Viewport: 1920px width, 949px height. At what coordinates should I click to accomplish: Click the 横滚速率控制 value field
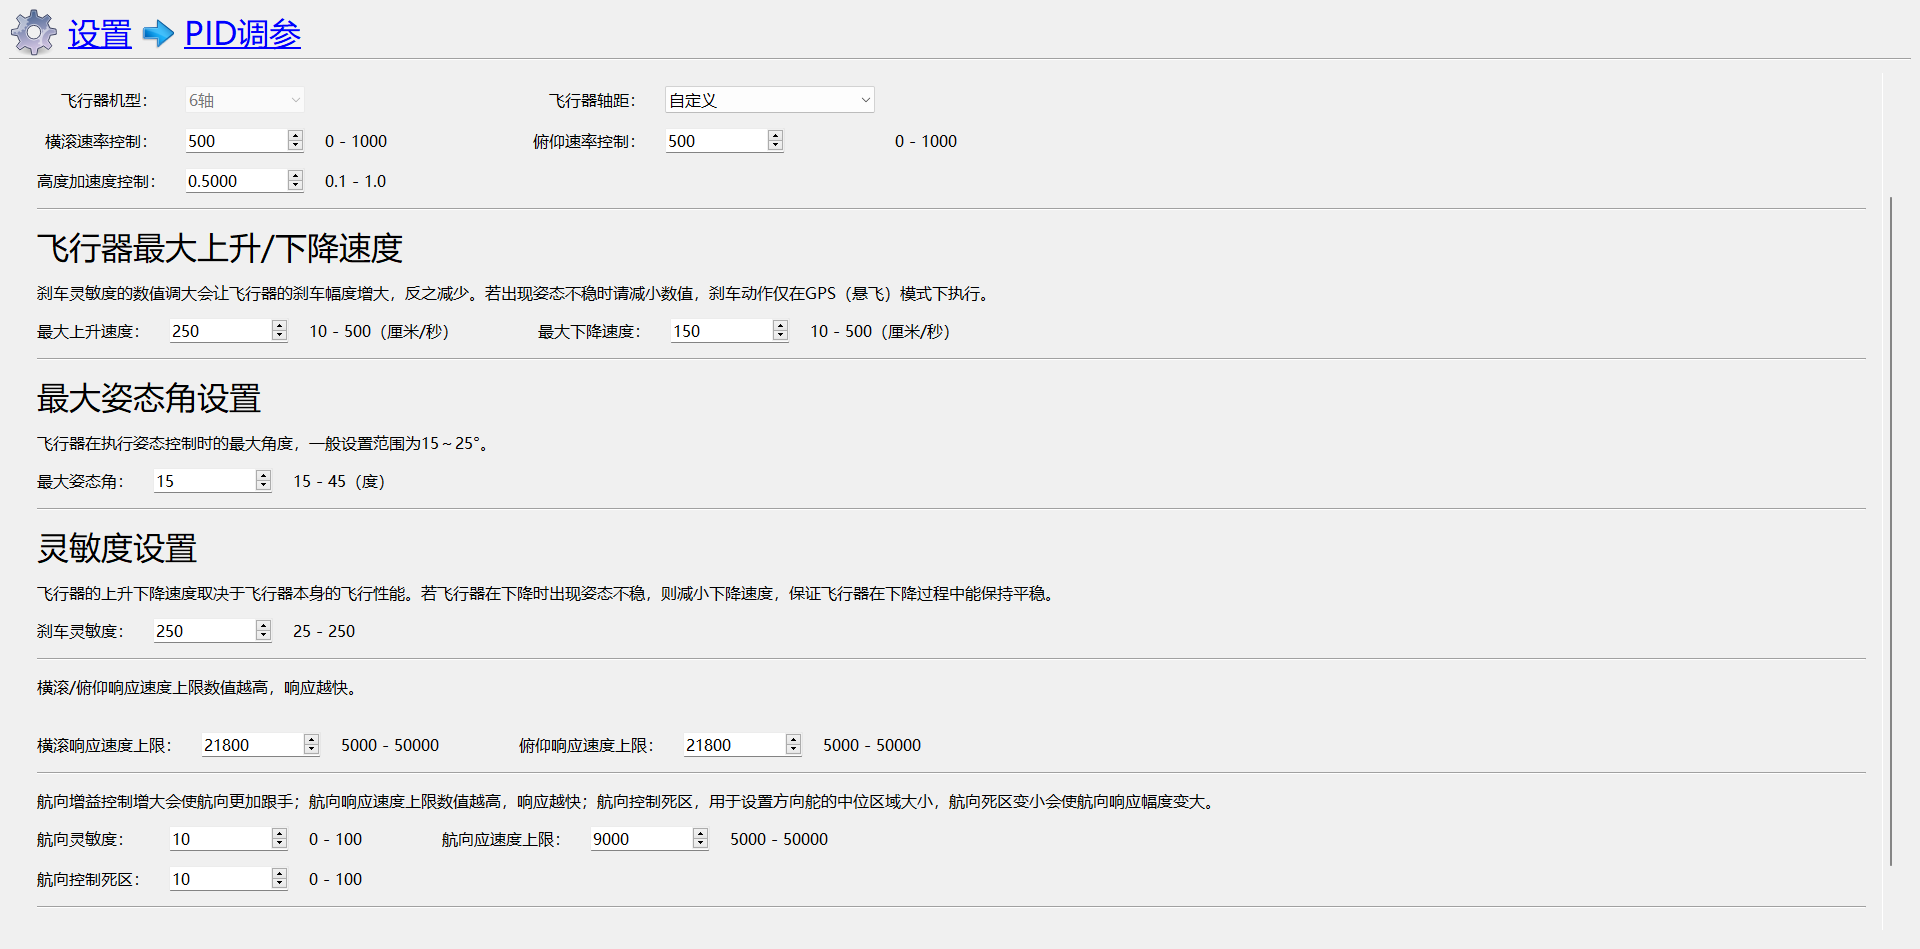coord(237,141)
